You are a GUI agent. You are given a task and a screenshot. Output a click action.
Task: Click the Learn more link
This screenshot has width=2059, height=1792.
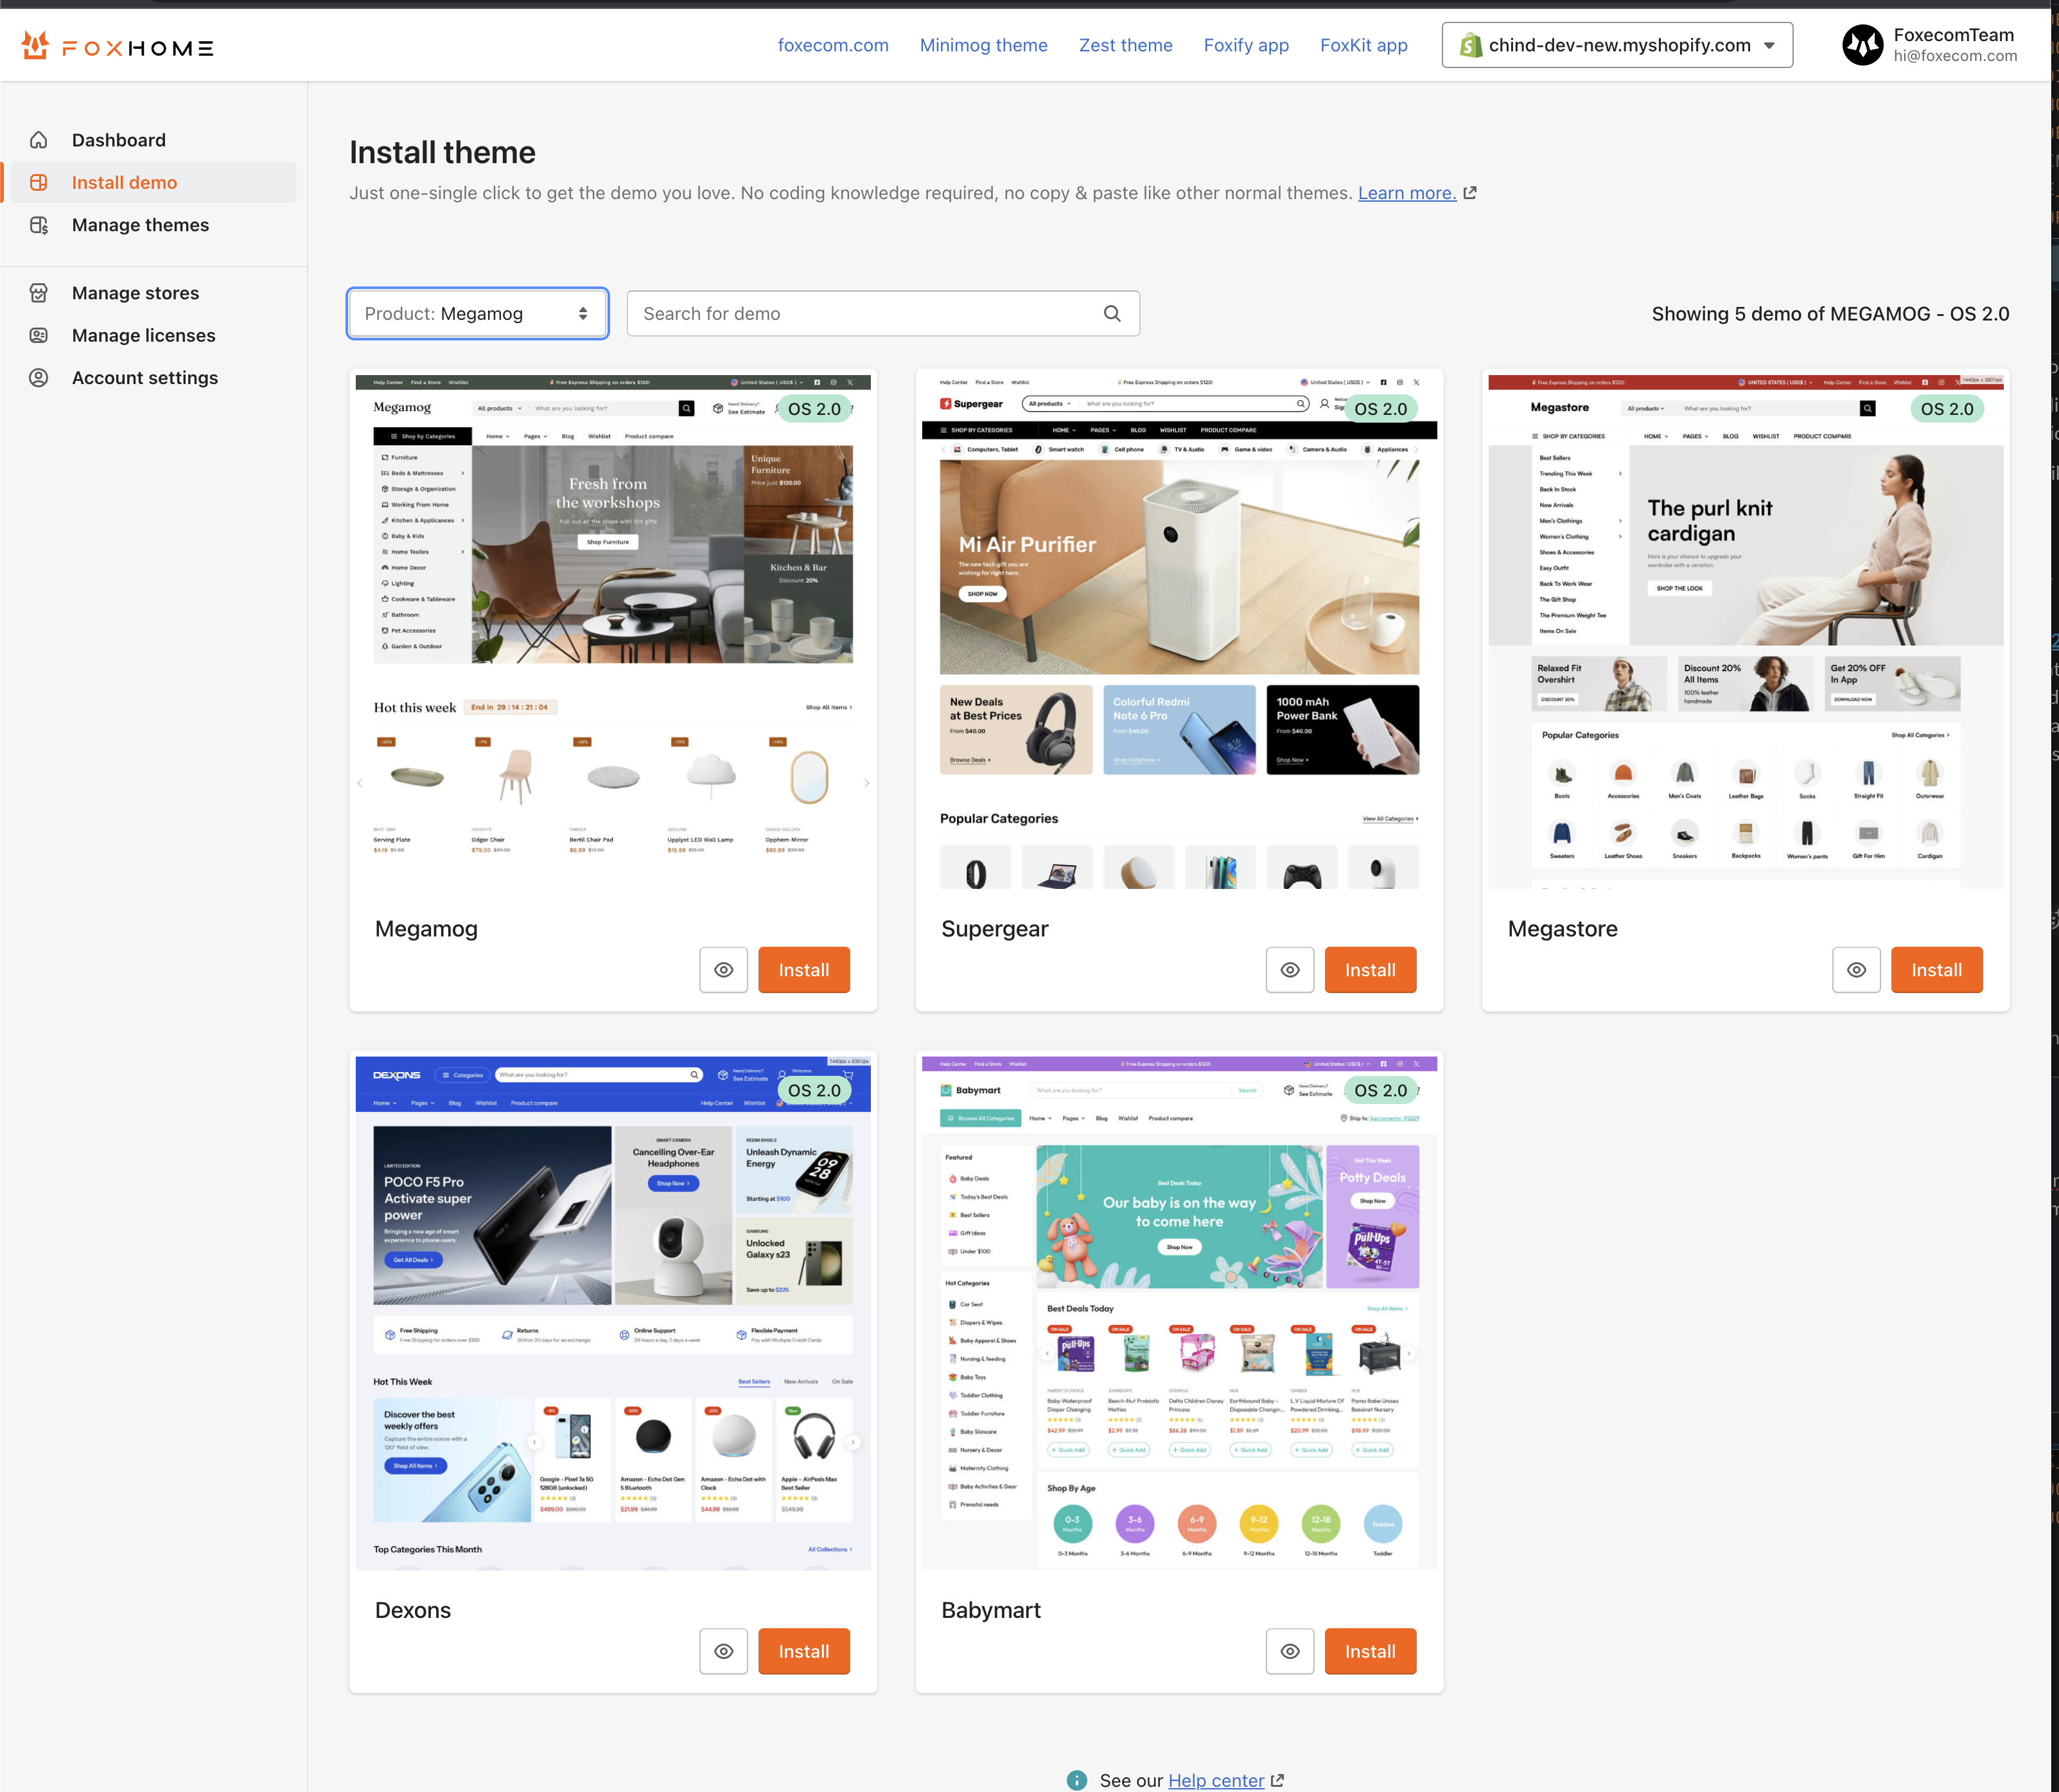[1406, 193]
